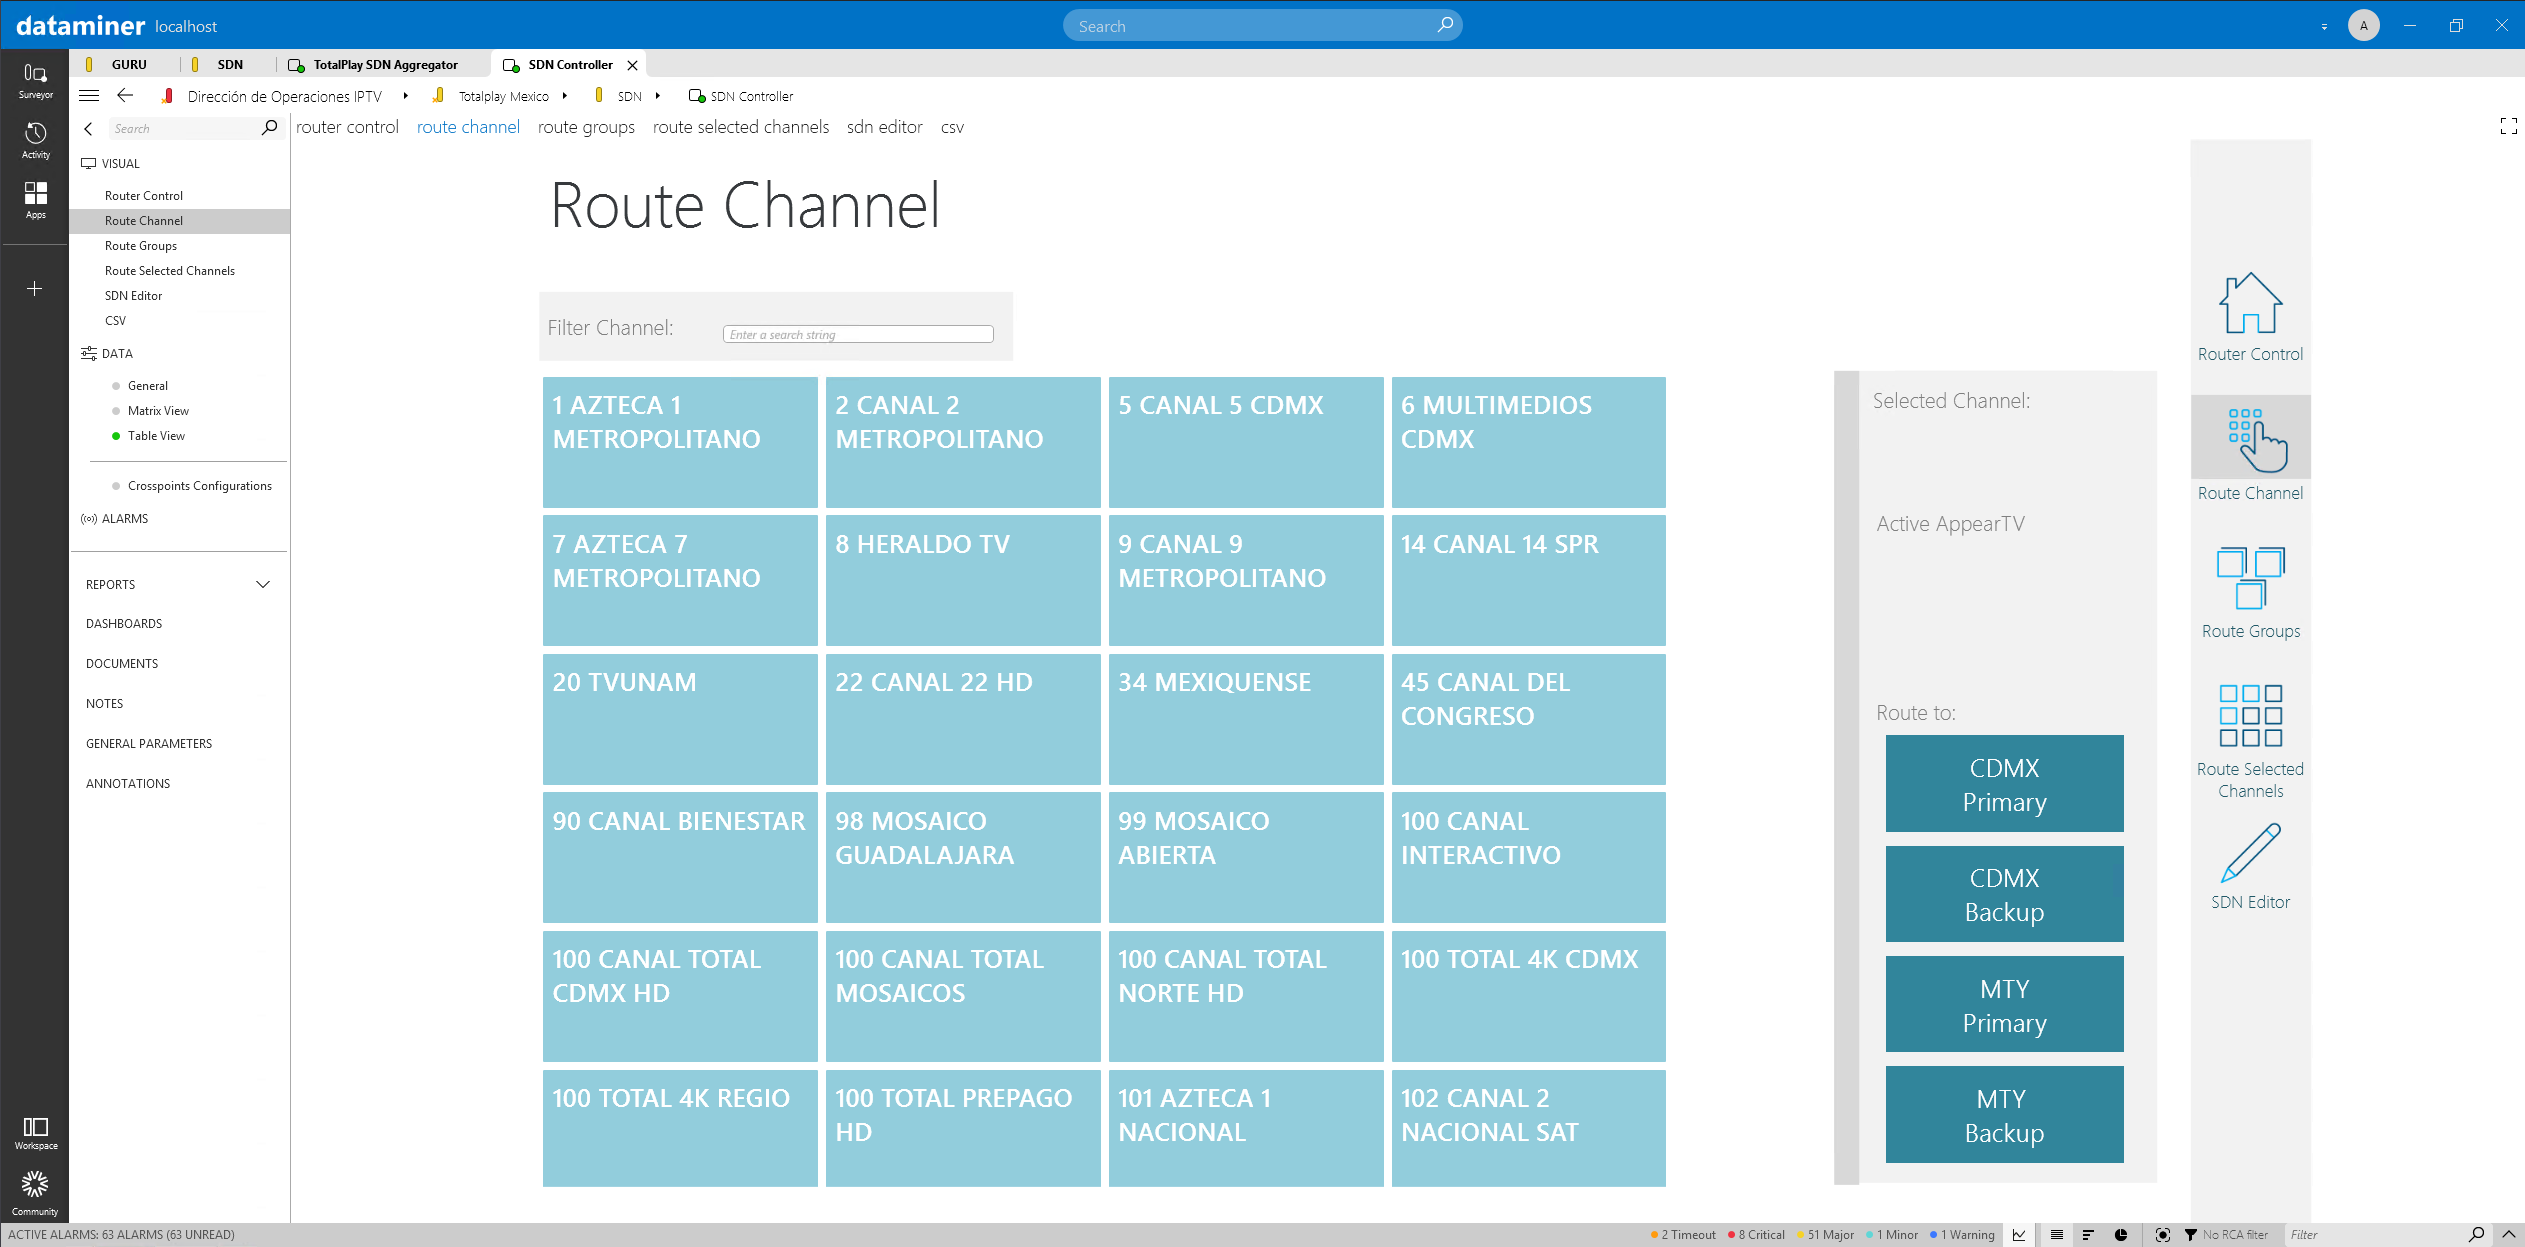Viewport: 2525px width, 1247px height.
Task: Click the plus add icon in sidebar
Action: click(35, 289)
